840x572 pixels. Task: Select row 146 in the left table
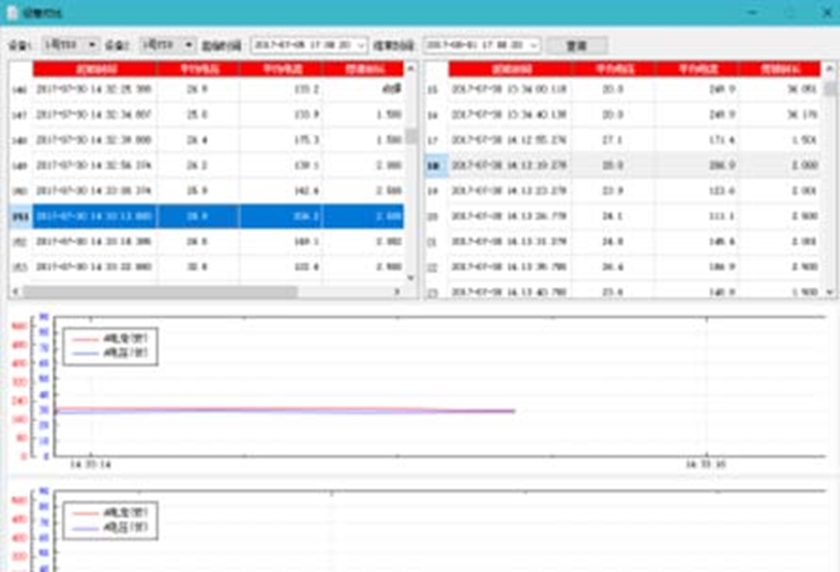coord(94,89)
